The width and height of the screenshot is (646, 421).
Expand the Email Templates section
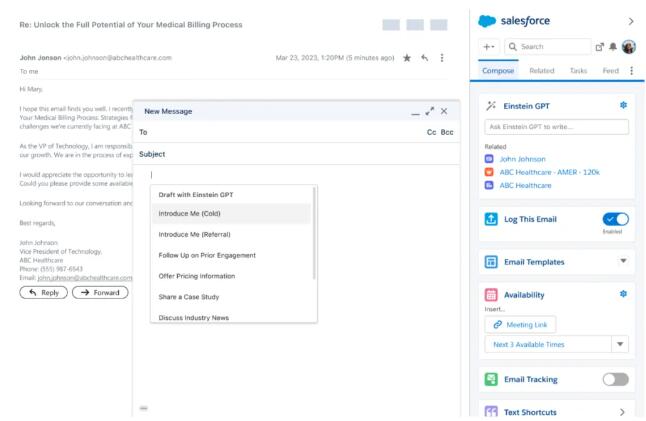click(623, 261)
